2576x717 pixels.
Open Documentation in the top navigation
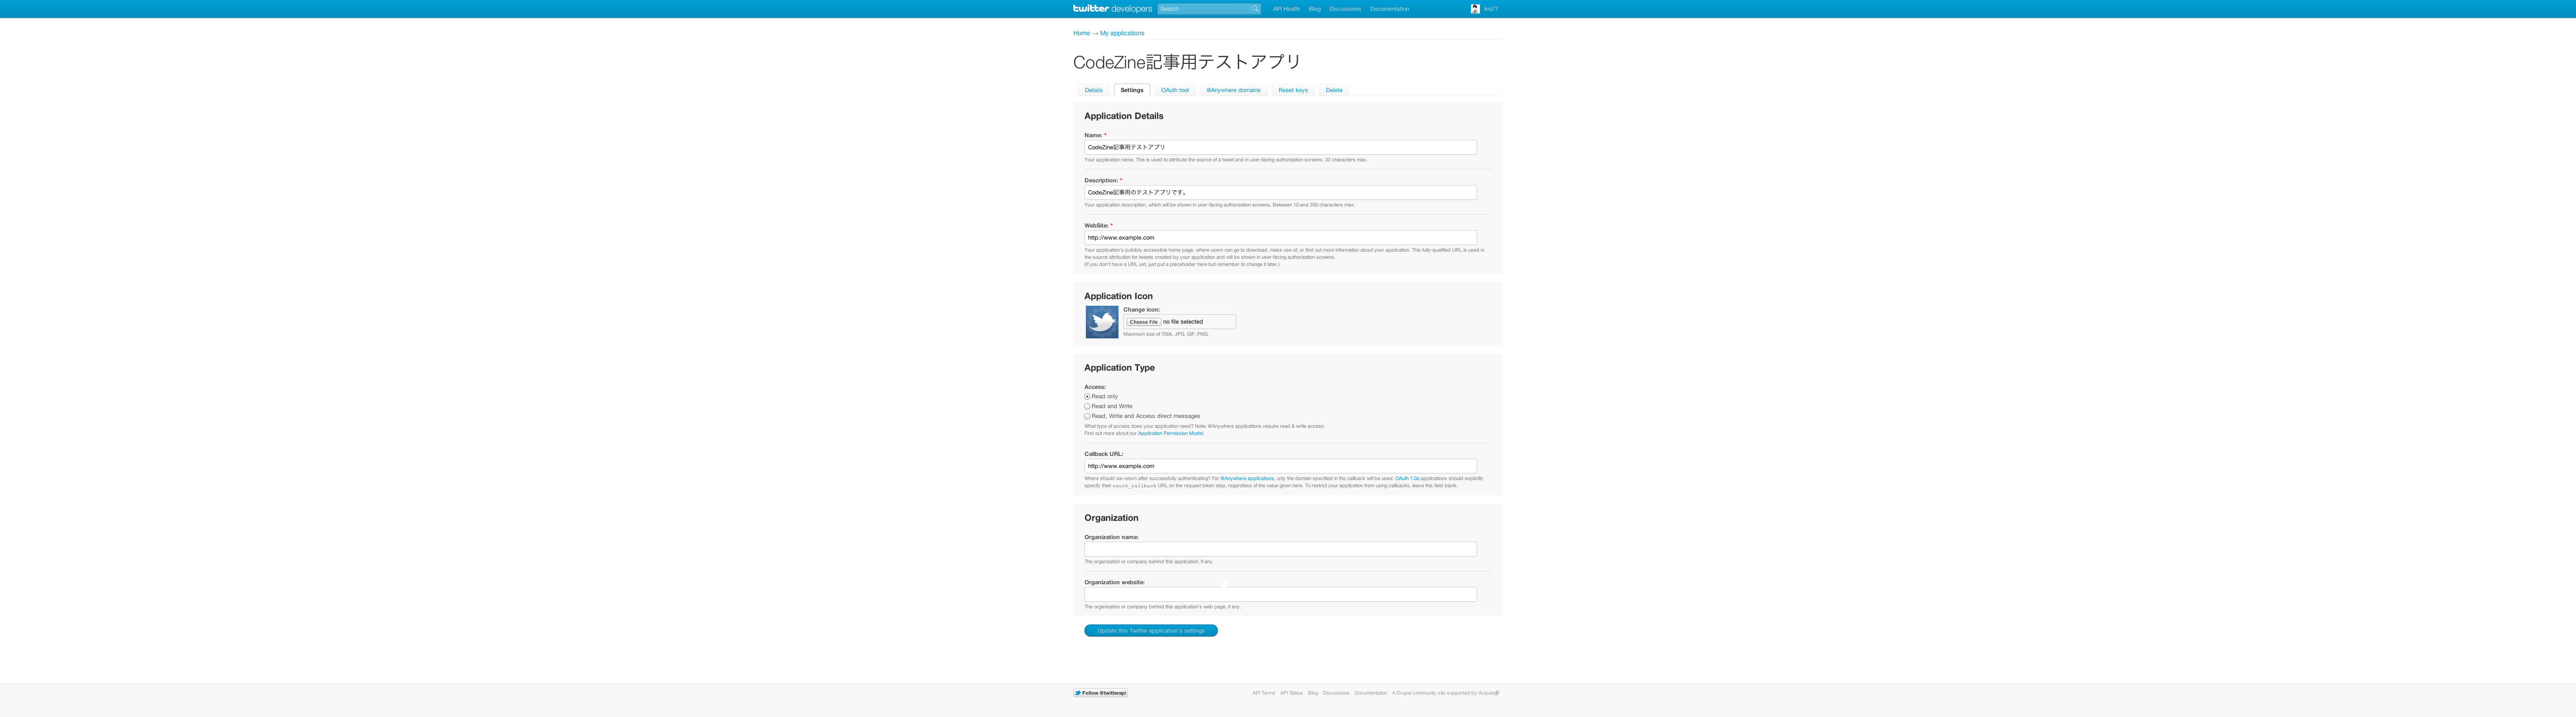pyautogui.click(x=1390, y=9)
